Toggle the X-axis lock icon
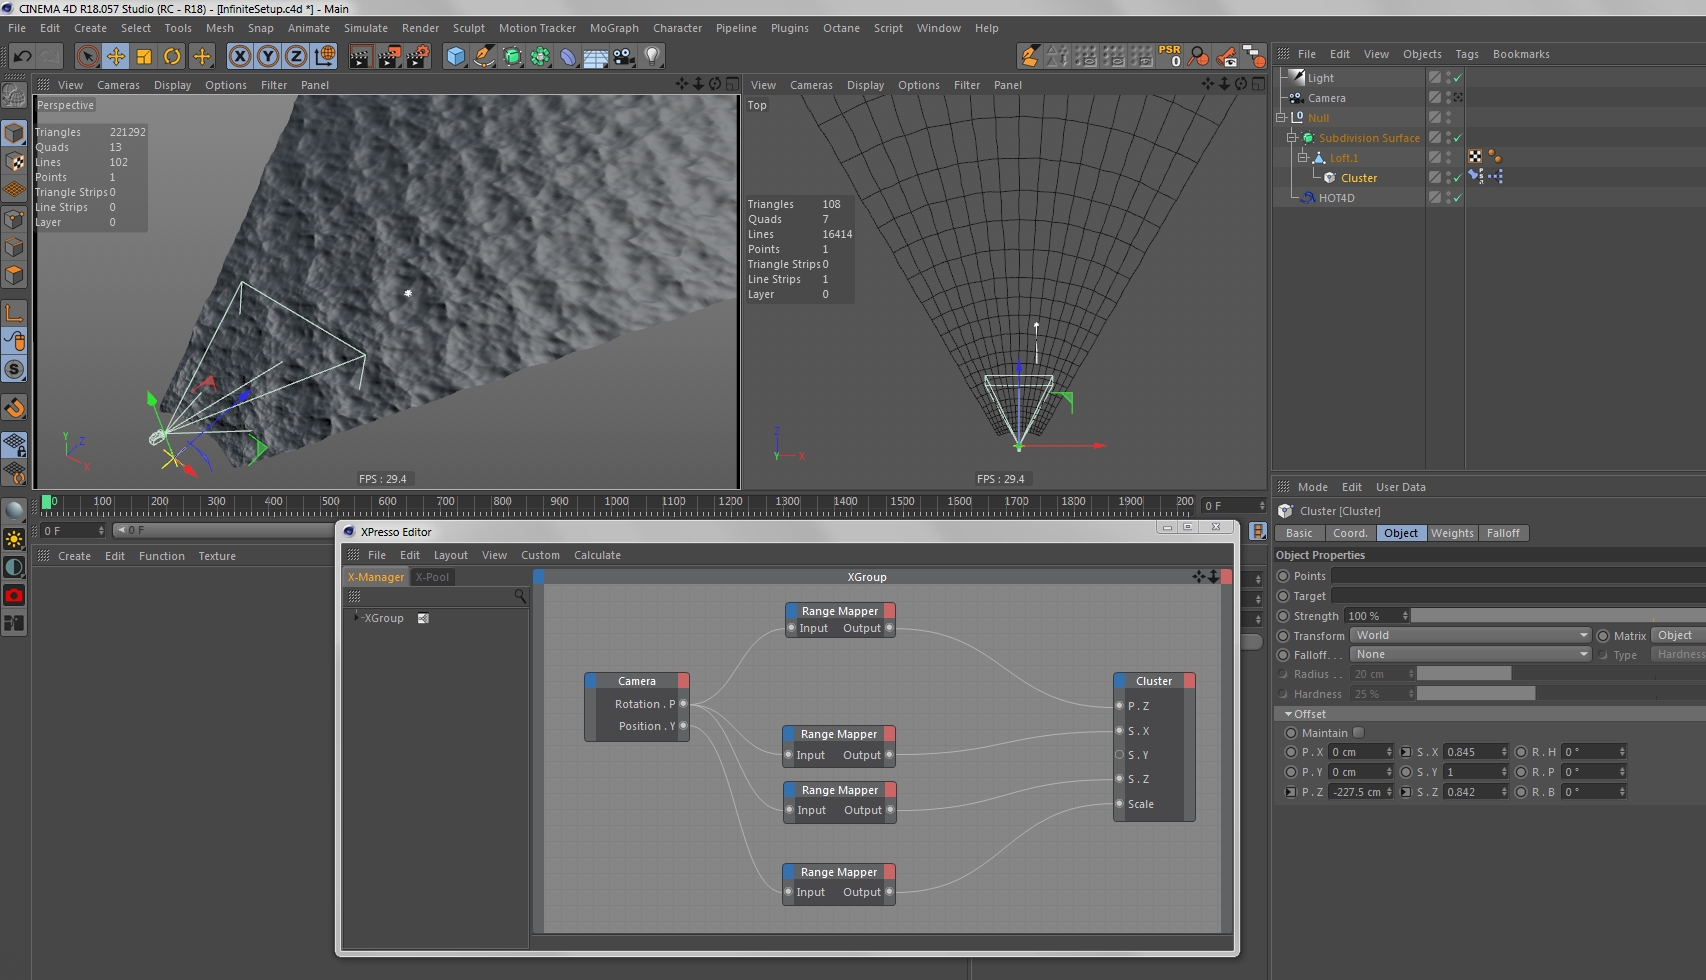The image size is (1706, 980). 239,56
